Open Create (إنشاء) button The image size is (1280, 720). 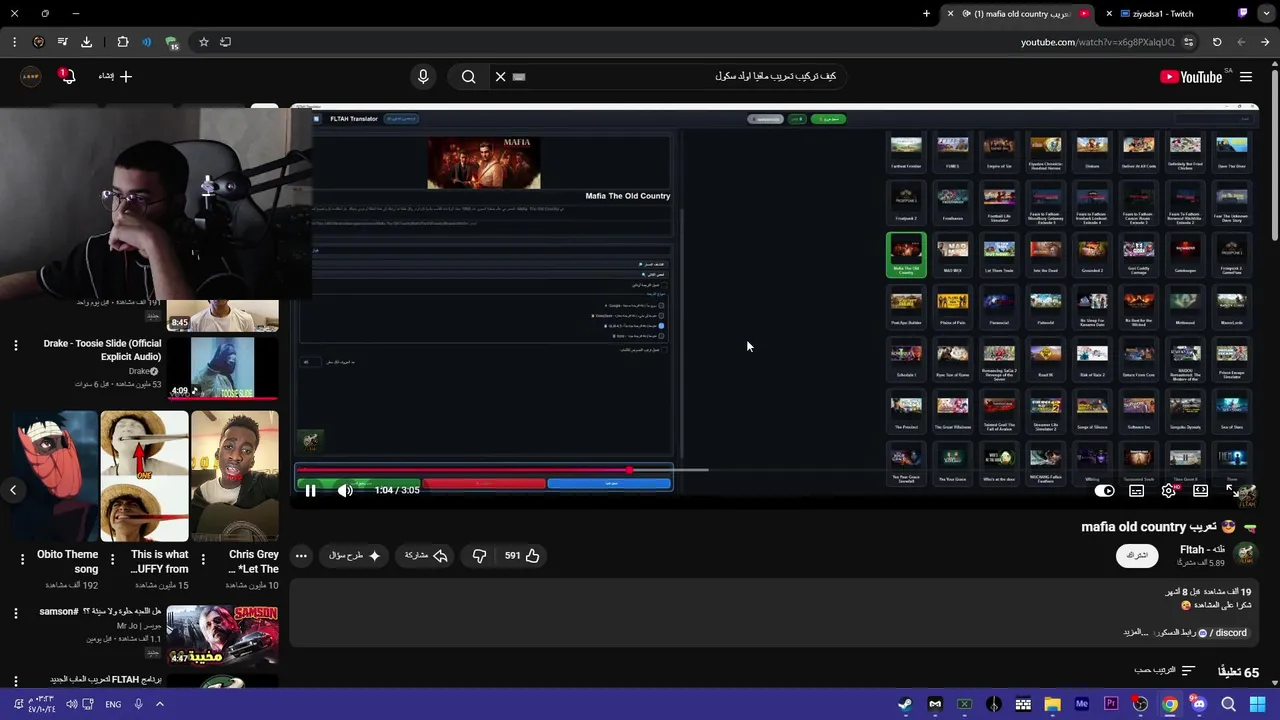coord(115,76)
